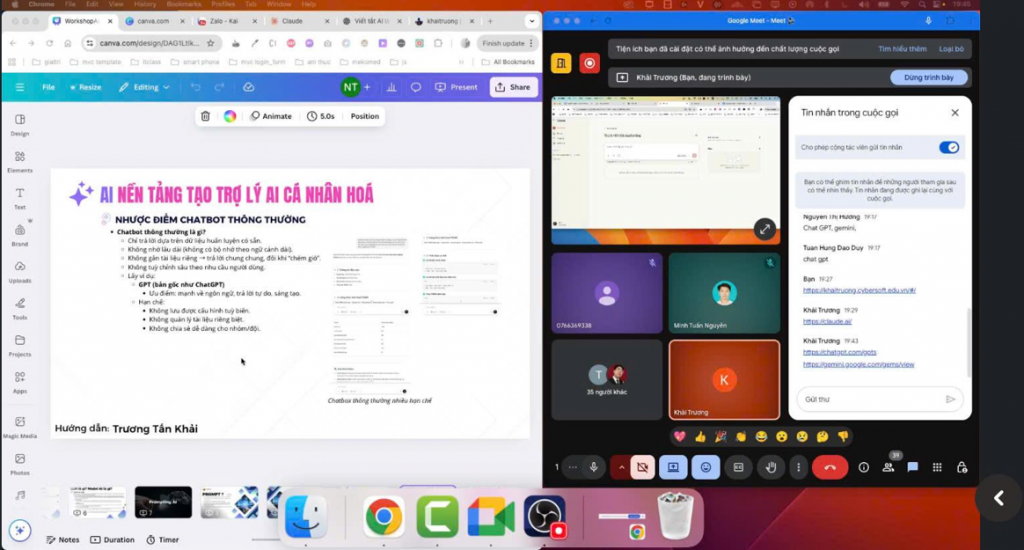
Task: Send the thumbs up reaction emoji
Action: (x=700, y=437)
